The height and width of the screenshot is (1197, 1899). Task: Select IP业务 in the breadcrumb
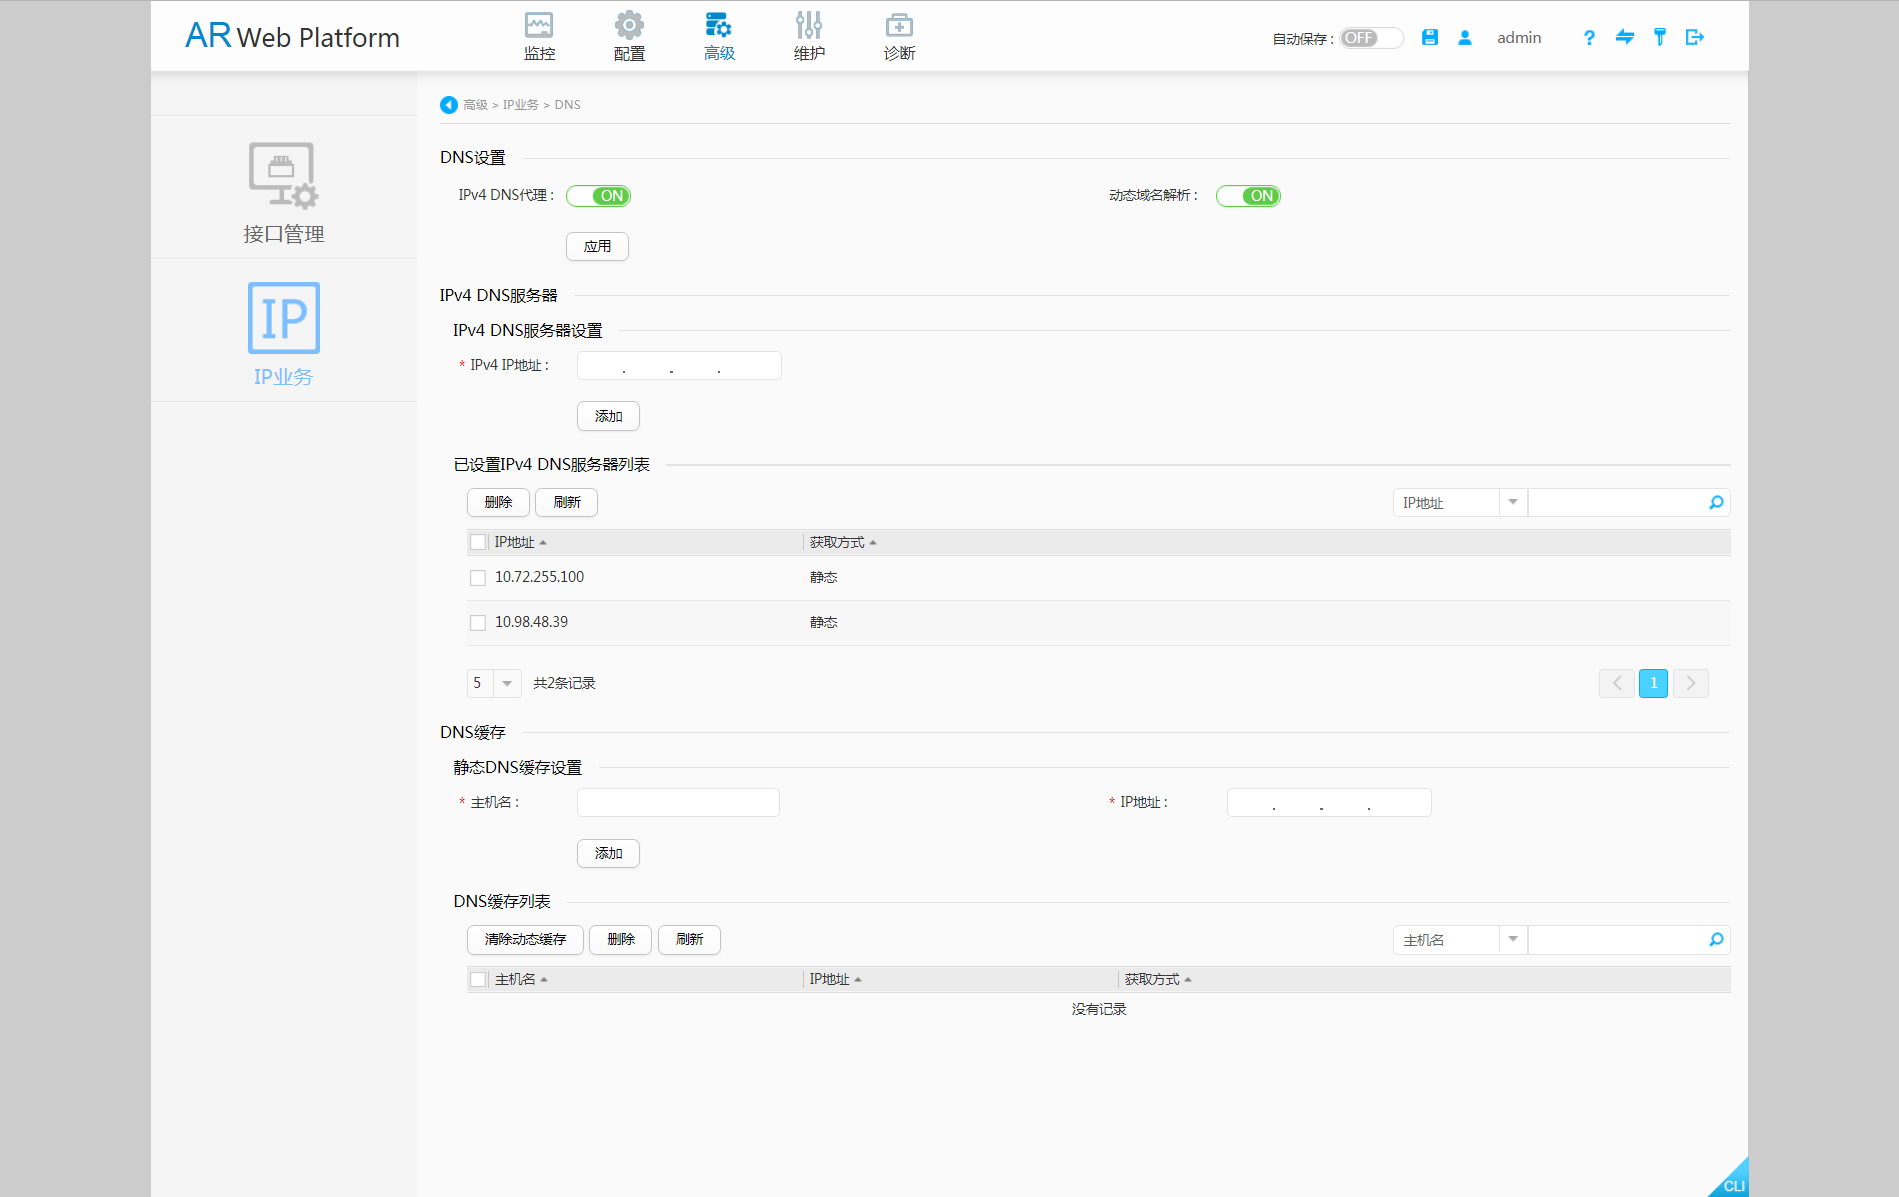(521, 104)
